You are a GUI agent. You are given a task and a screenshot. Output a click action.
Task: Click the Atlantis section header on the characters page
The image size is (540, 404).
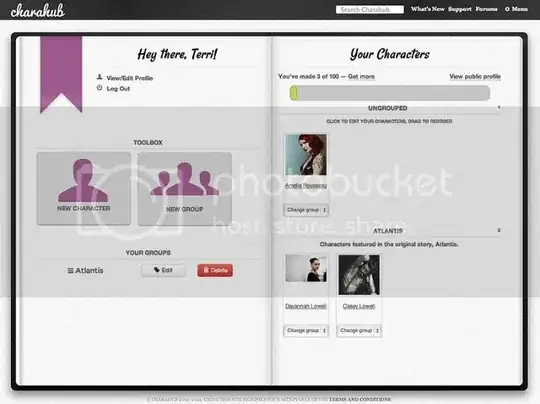(x=388, y=231)
